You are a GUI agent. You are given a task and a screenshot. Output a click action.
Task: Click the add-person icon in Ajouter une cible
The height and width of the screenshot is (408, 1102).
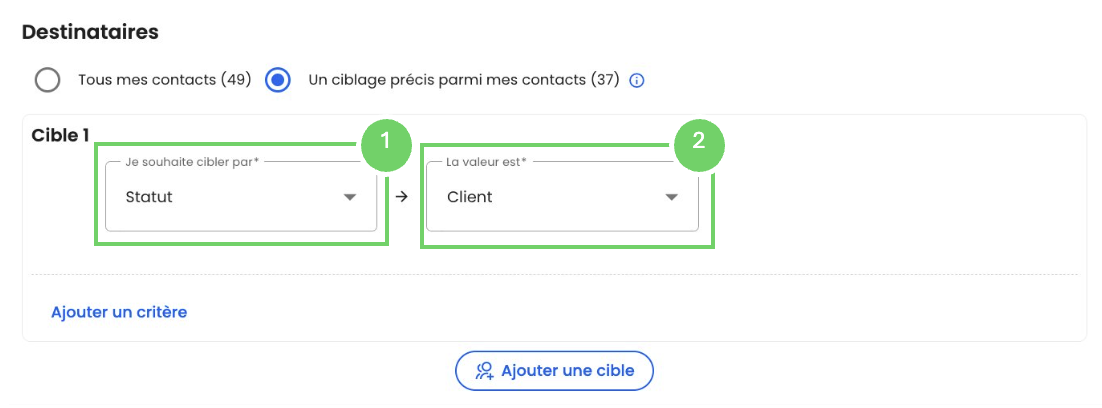point(485,371)
